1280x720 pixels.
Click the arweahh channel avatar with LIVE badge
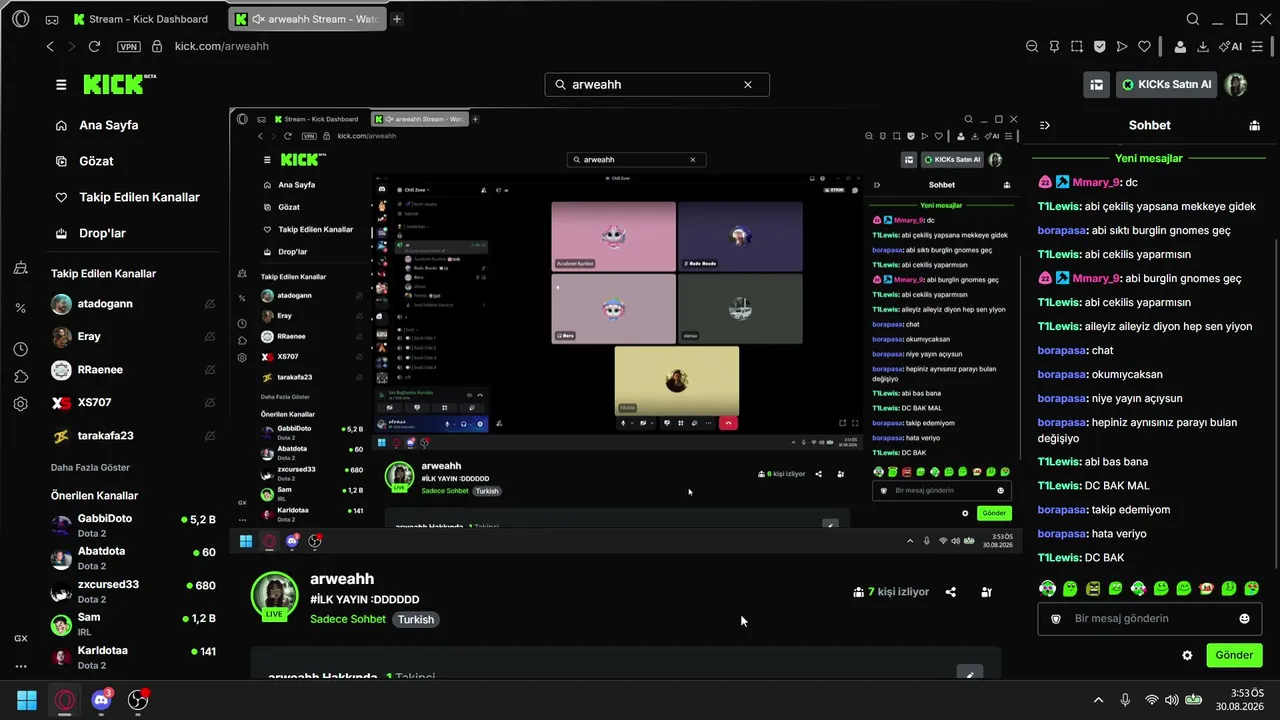(274, 596)
